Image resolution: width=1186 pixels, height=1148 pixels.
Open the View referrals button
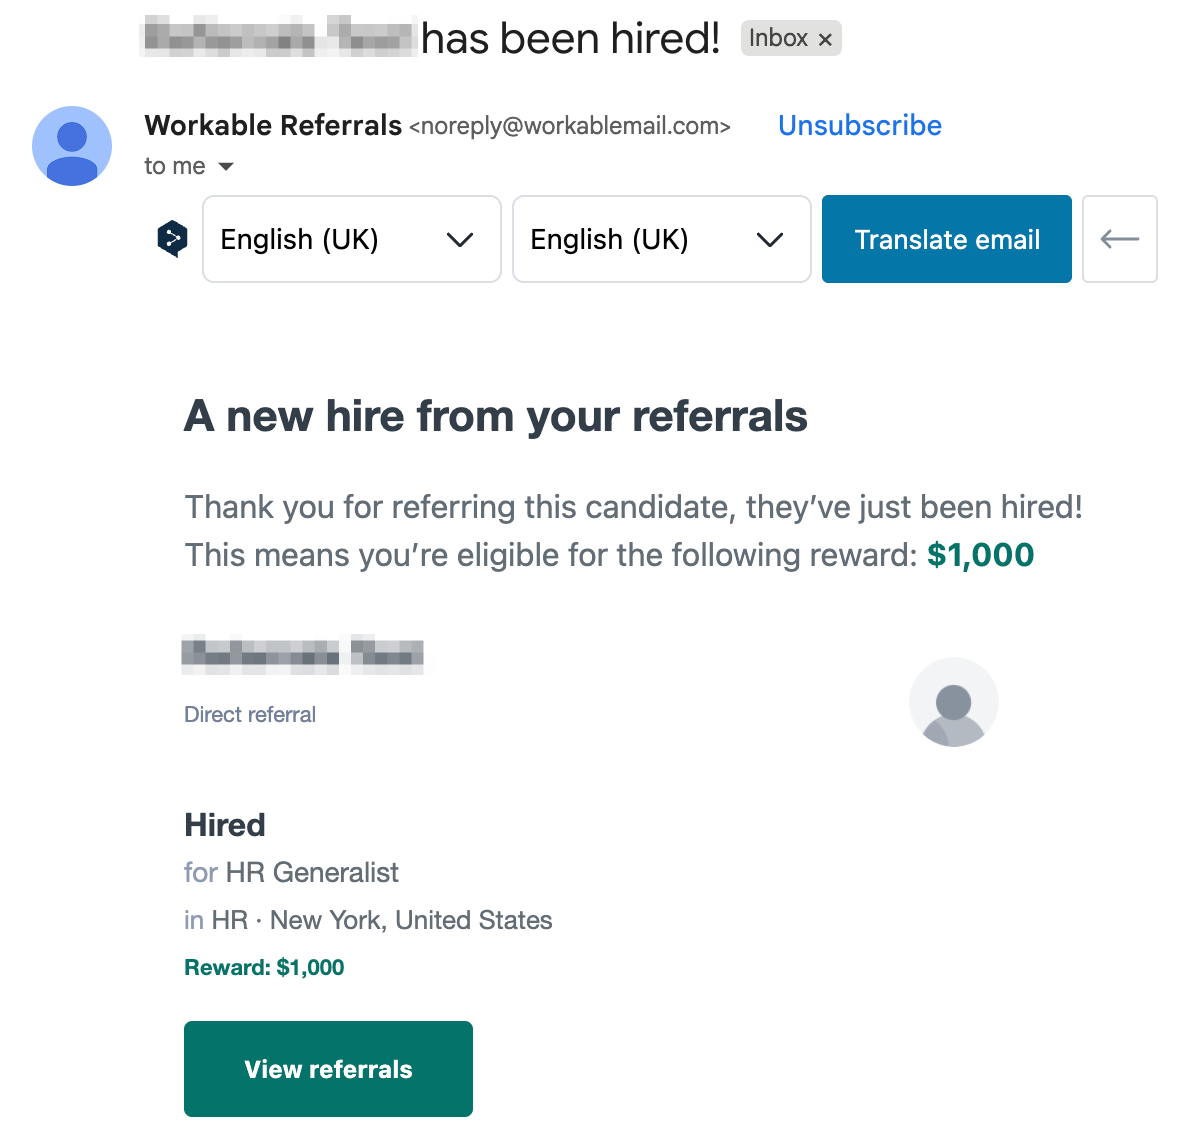click(328, 1069)
